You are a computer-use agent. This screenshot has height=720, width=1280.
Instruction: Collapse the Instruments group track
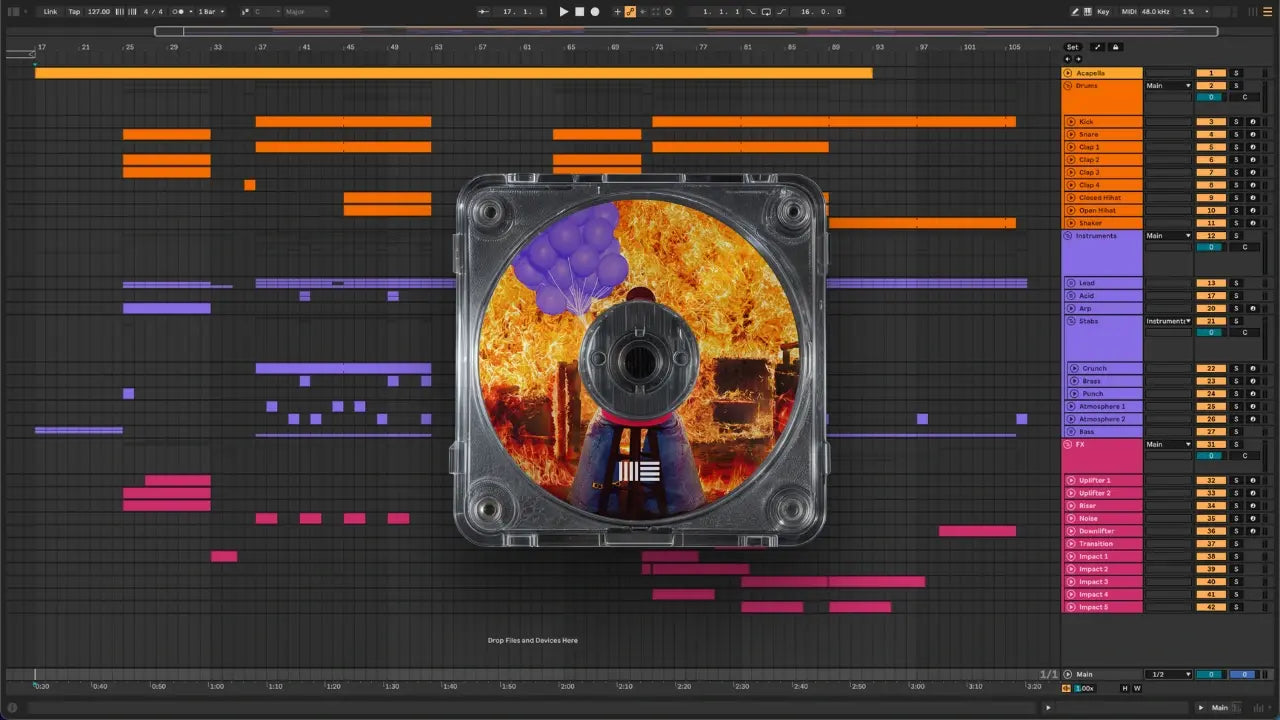[x=1067, y=236]
